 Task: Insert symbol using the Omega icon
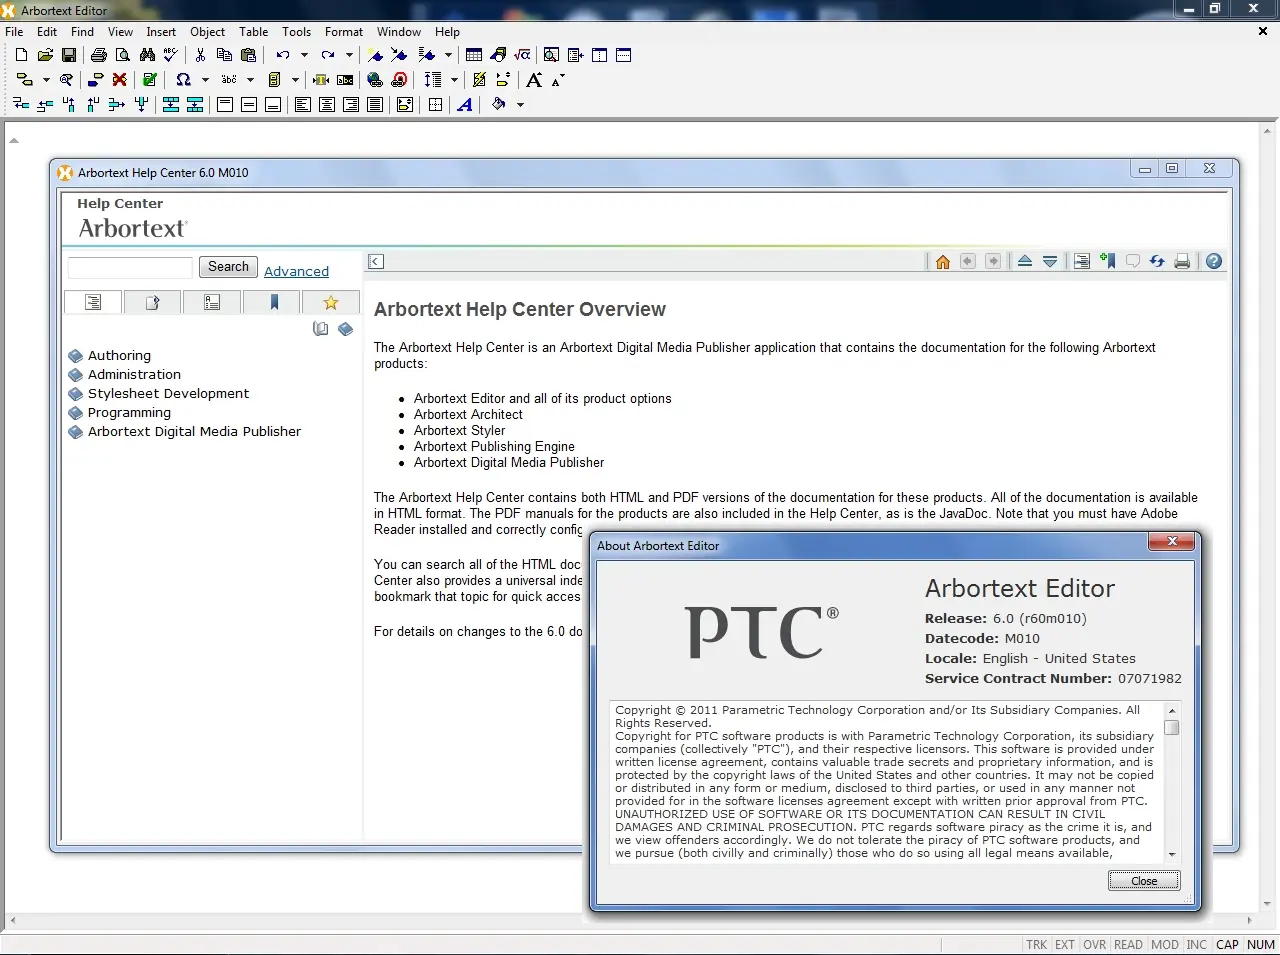(184, 80)
